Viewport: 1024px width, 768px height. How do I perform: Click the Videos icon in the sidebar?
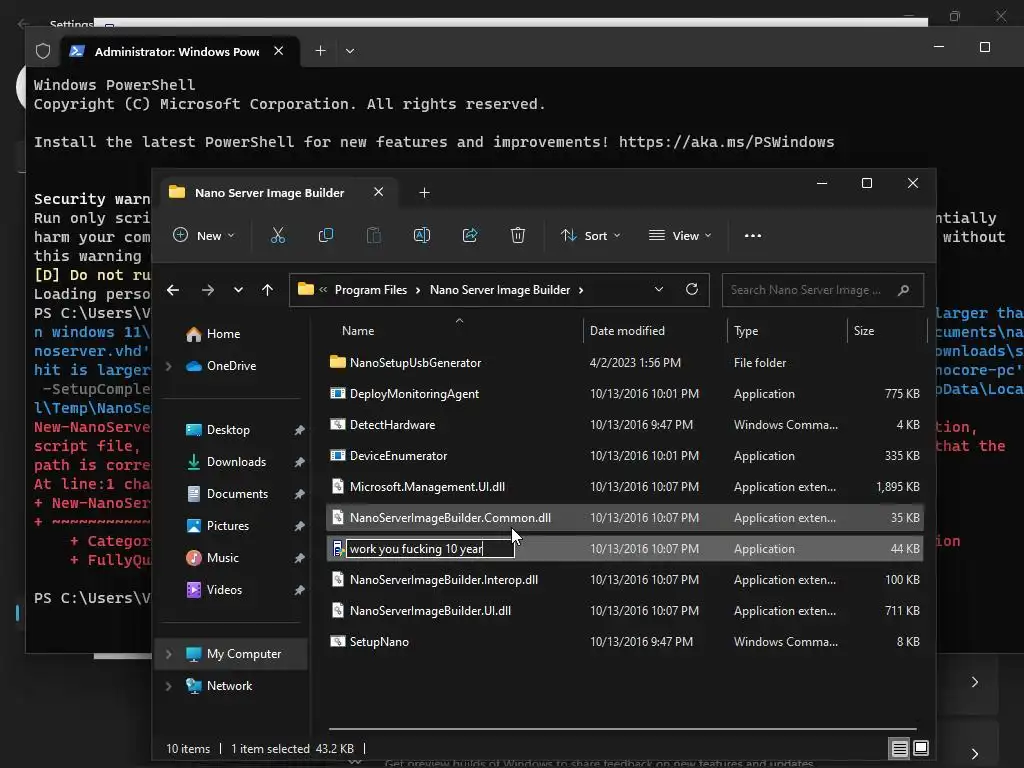point(194,590)
